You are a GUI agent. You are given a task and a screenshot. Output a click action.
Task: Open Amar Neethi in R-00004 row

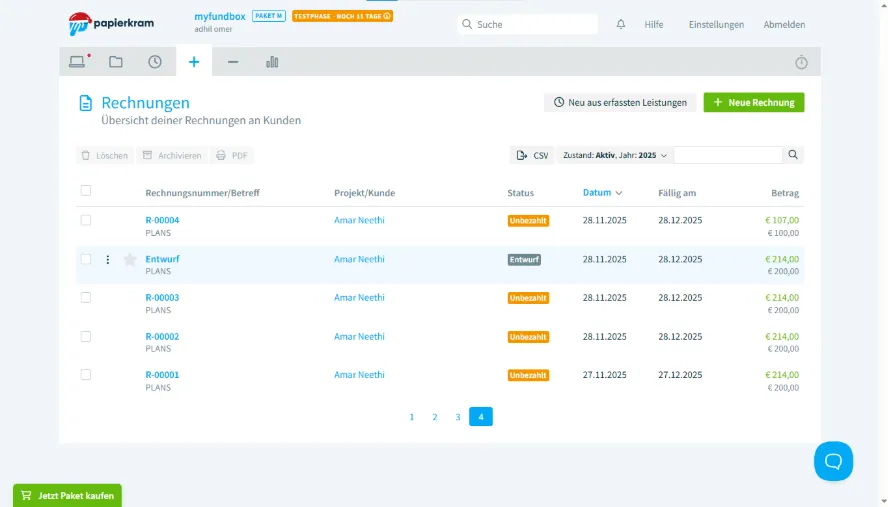click(x=359, y=220)
